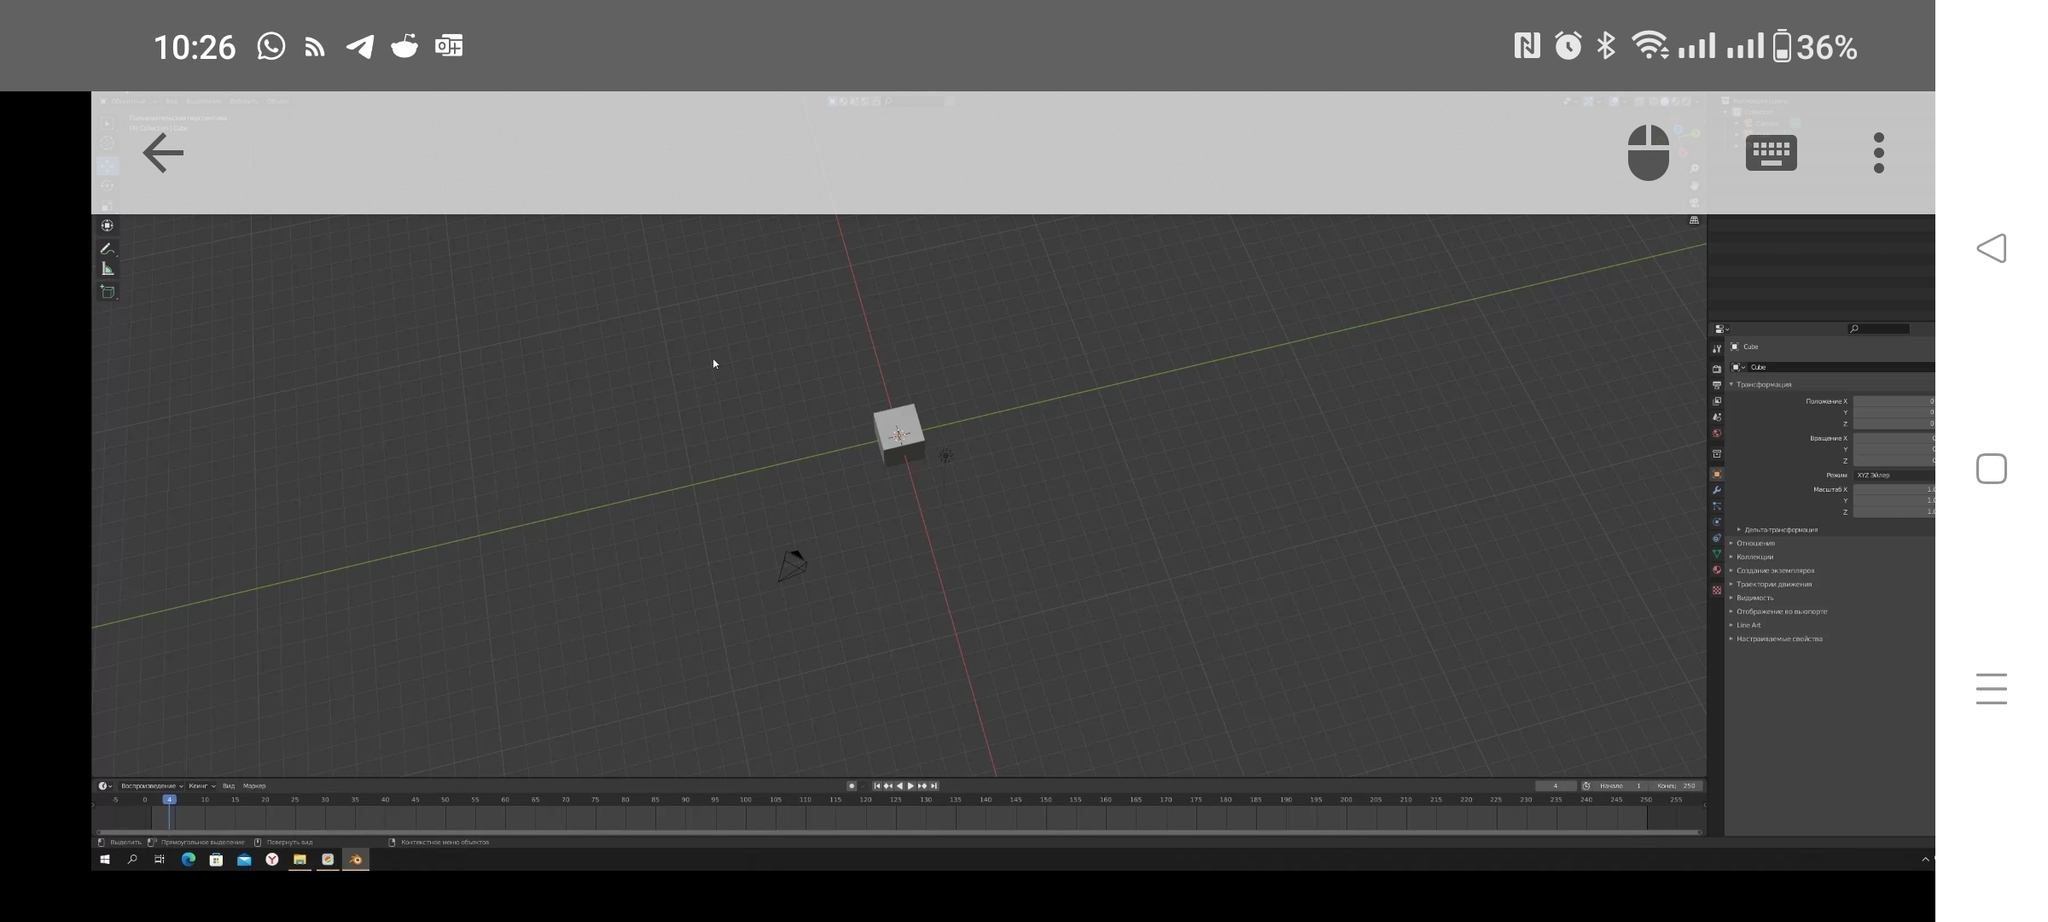The image size is (2048, 922).
Task: Click the Начало start frame field
Action: (1620, 786)
